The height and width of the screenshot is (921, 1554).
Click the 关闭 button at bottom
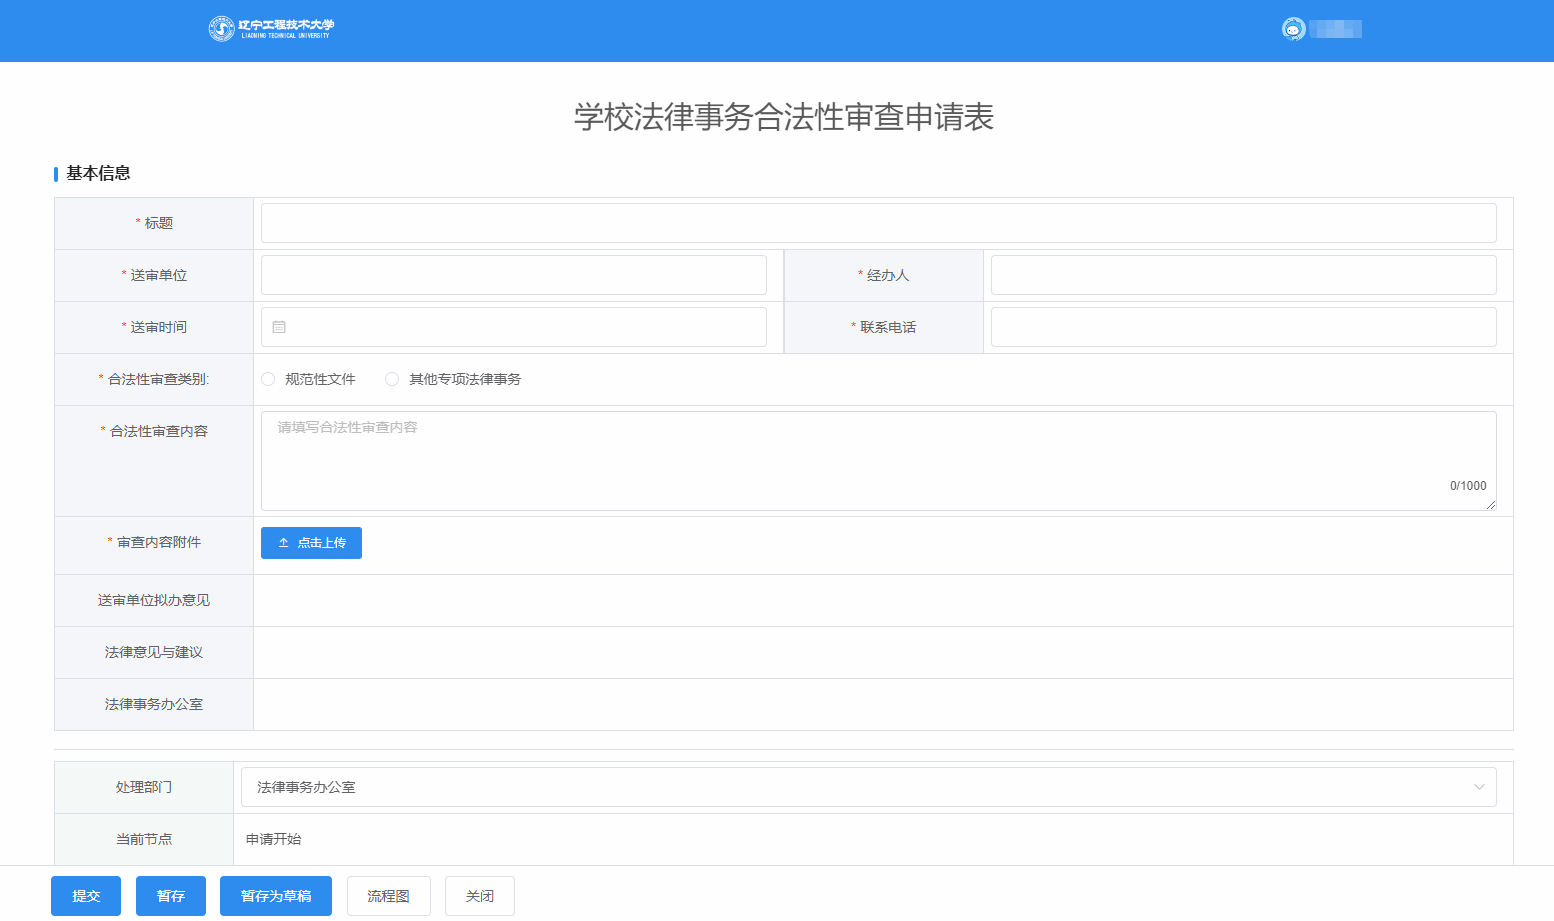(x=480, y=896)
